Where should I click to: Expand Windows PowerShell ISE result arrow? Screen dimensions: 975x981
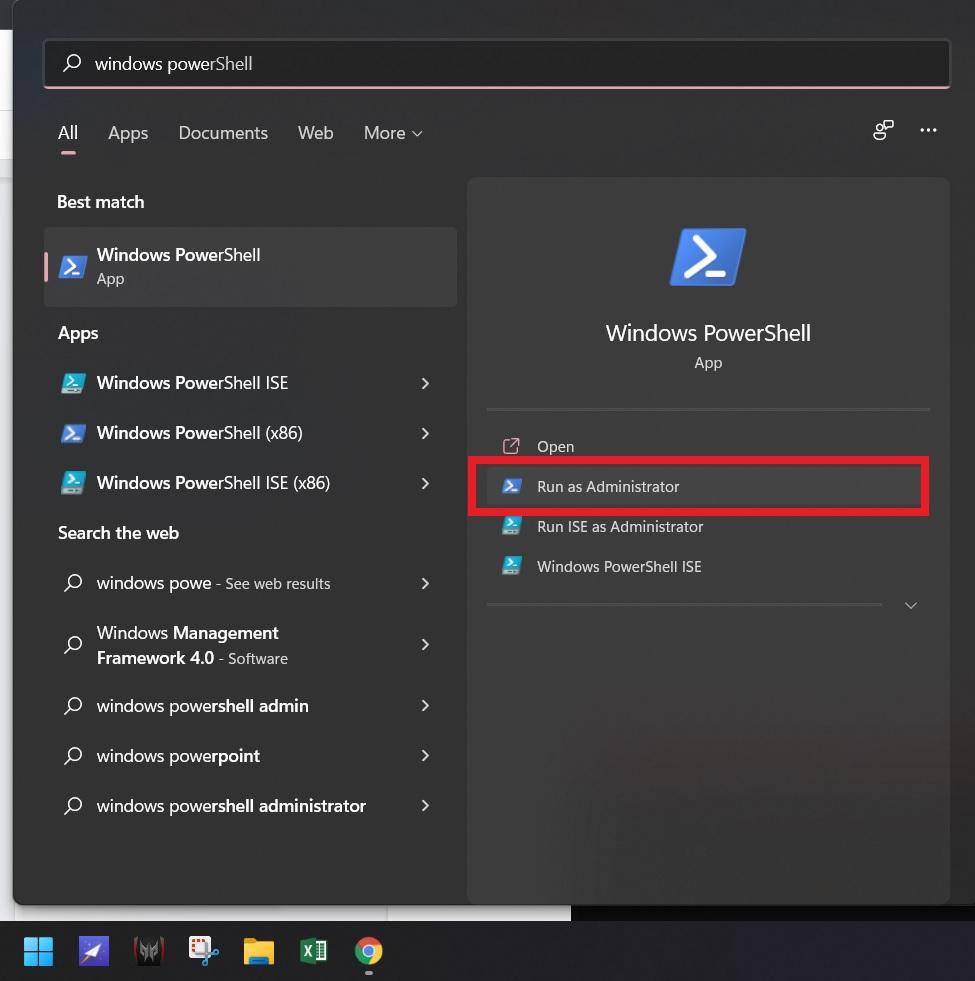pyautogui.click(x=425, y=383)
